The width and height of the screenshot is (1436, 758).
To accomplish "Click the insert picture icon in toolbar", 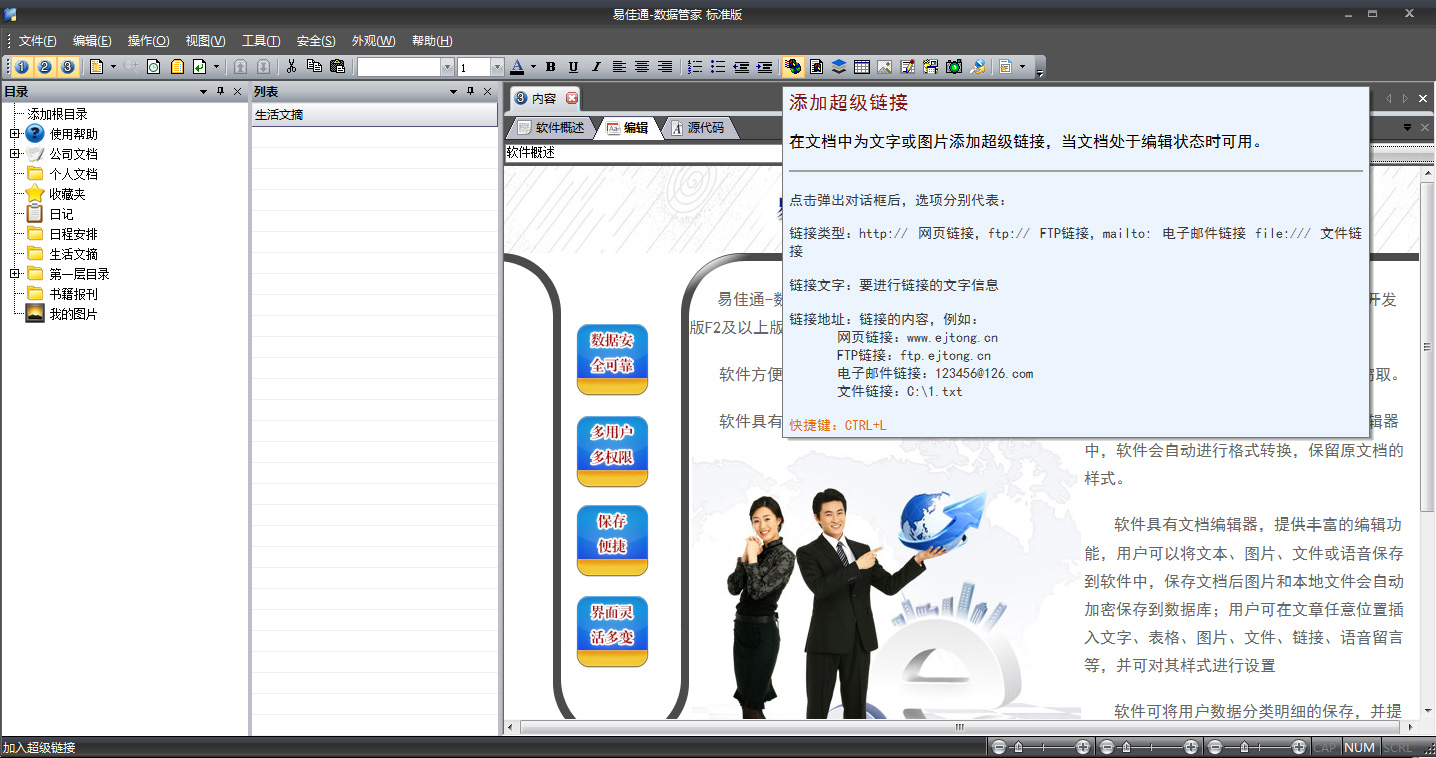I will [x=884, y=67].
